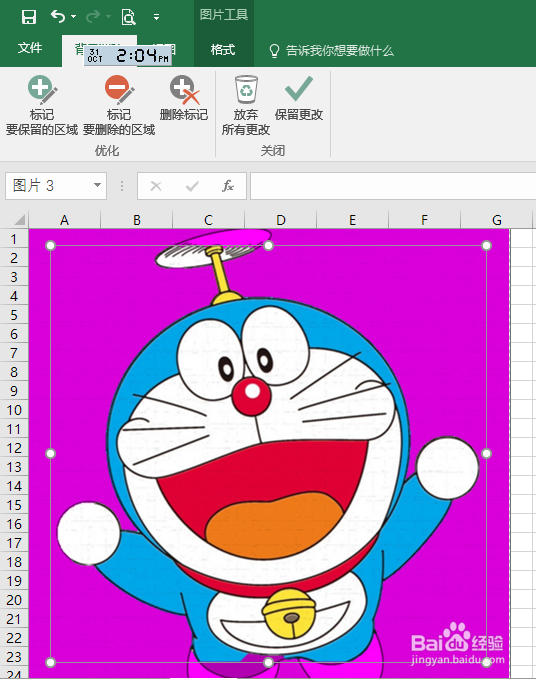Click the lightbulb Tell Me icon
Image resolution: width=536 pixels, height=679 pixels.
coord(274,51)
